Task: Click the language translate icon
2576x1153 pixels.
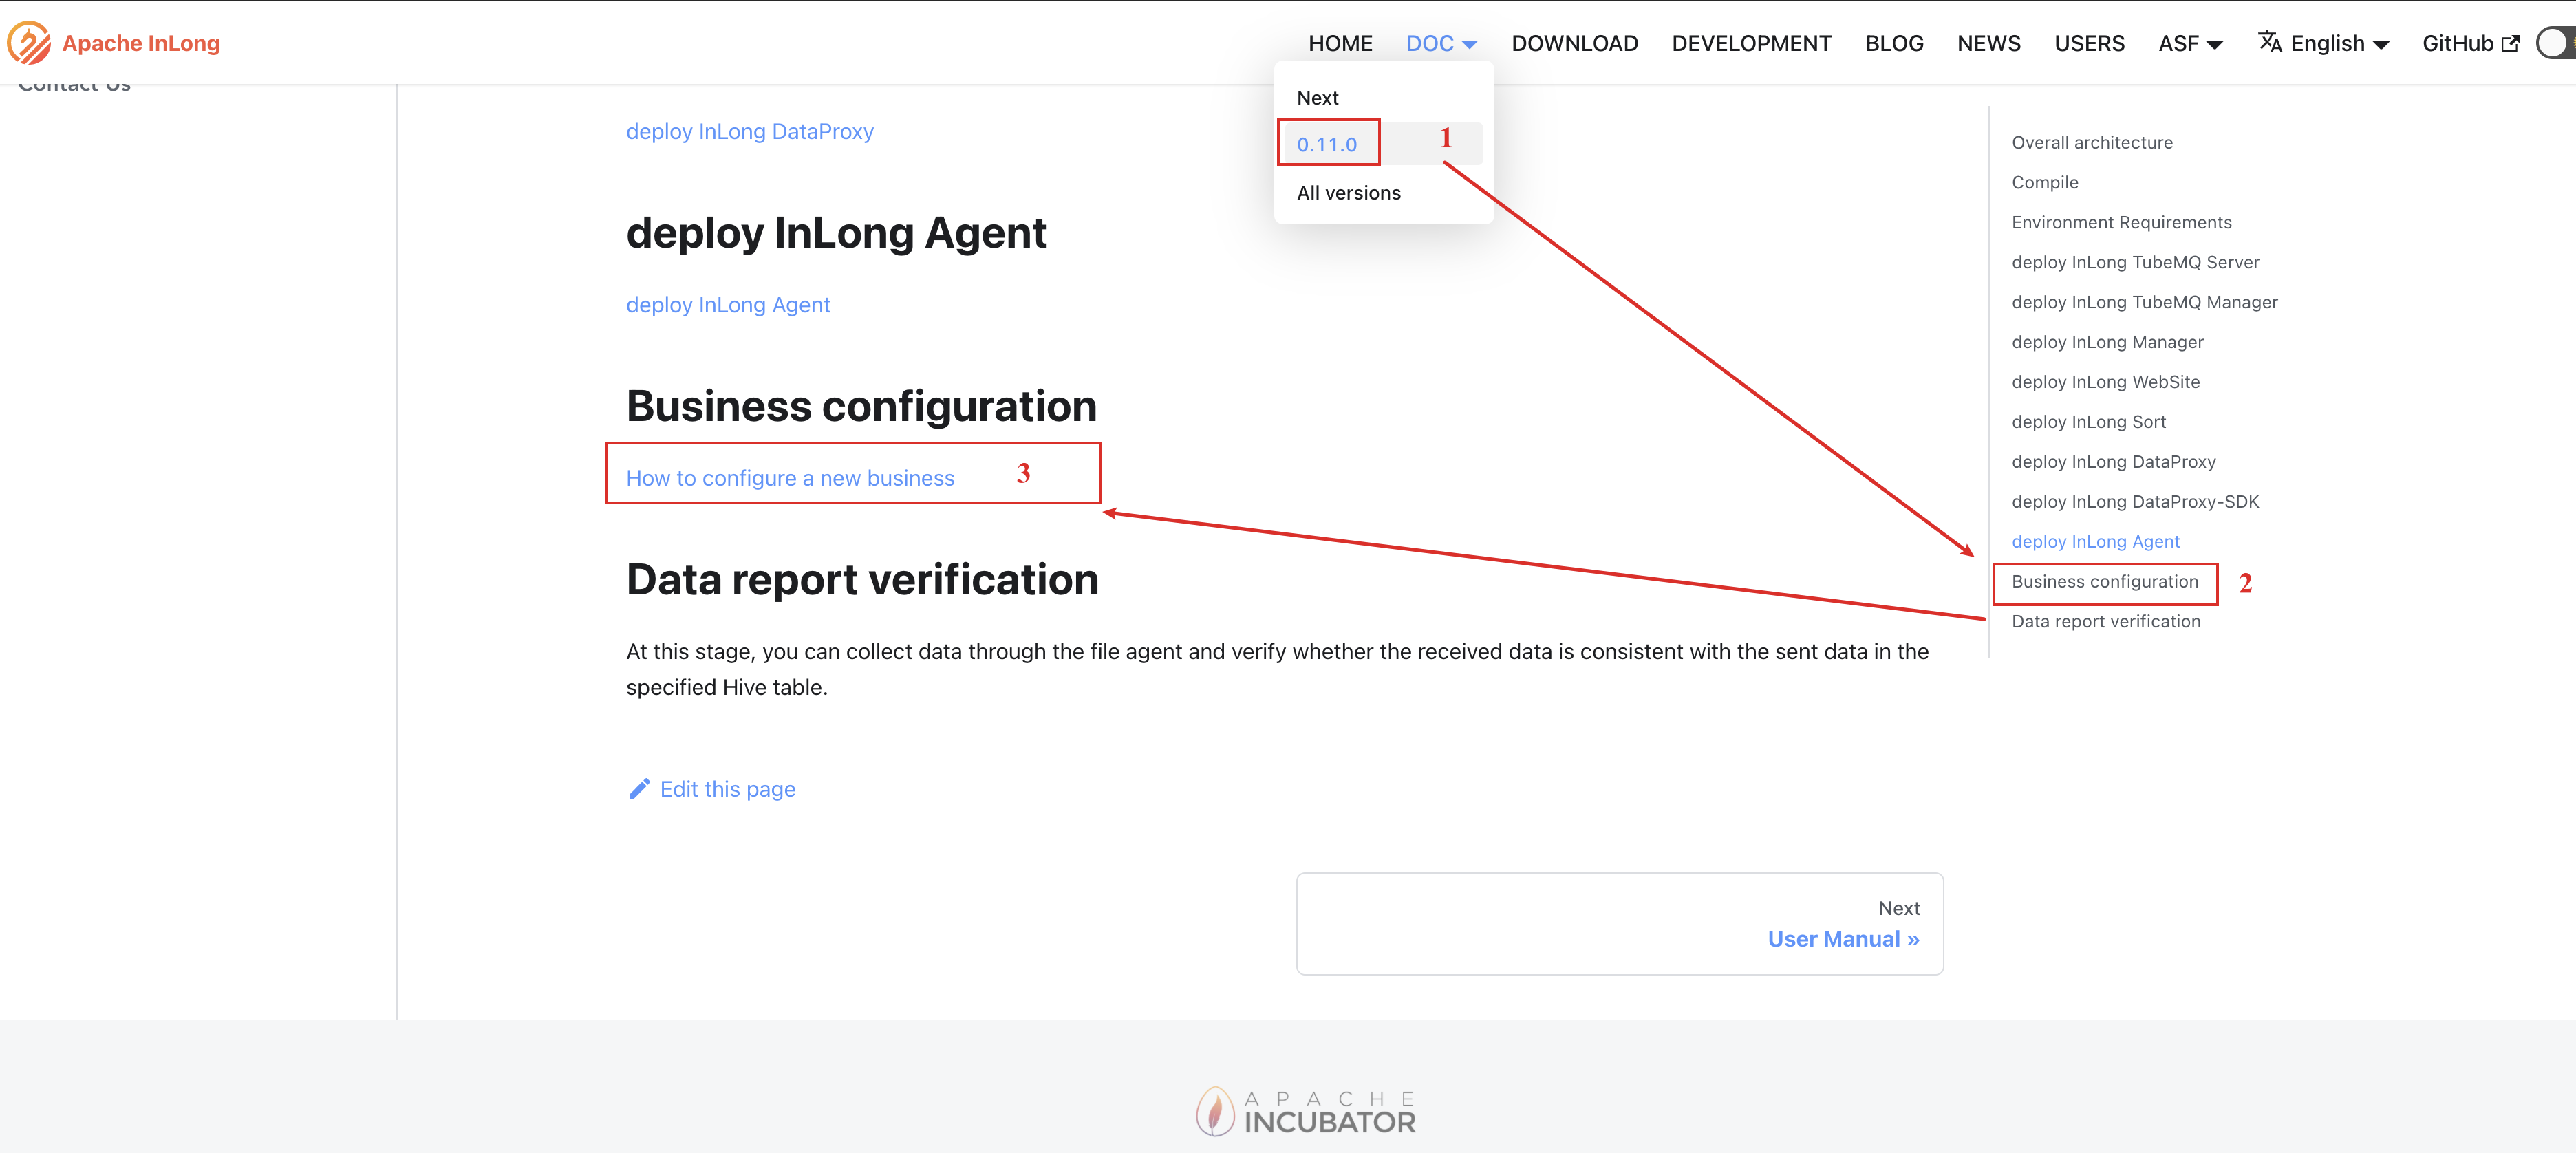Action: coord(2269,42)
